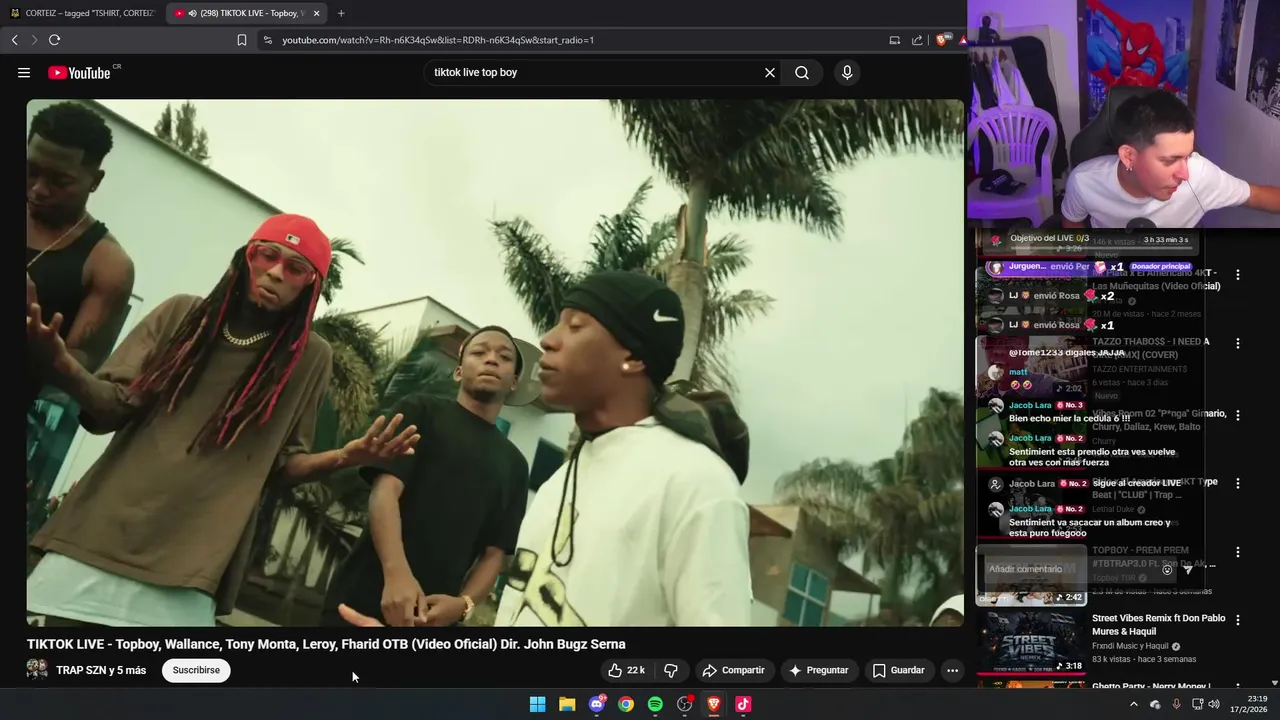Open a new browser tab
1280x720 pixels.
[341, 13]
